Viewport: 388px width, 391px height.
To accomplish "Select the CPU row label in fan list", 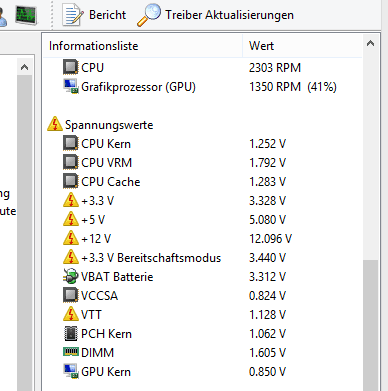I will 92,68.
